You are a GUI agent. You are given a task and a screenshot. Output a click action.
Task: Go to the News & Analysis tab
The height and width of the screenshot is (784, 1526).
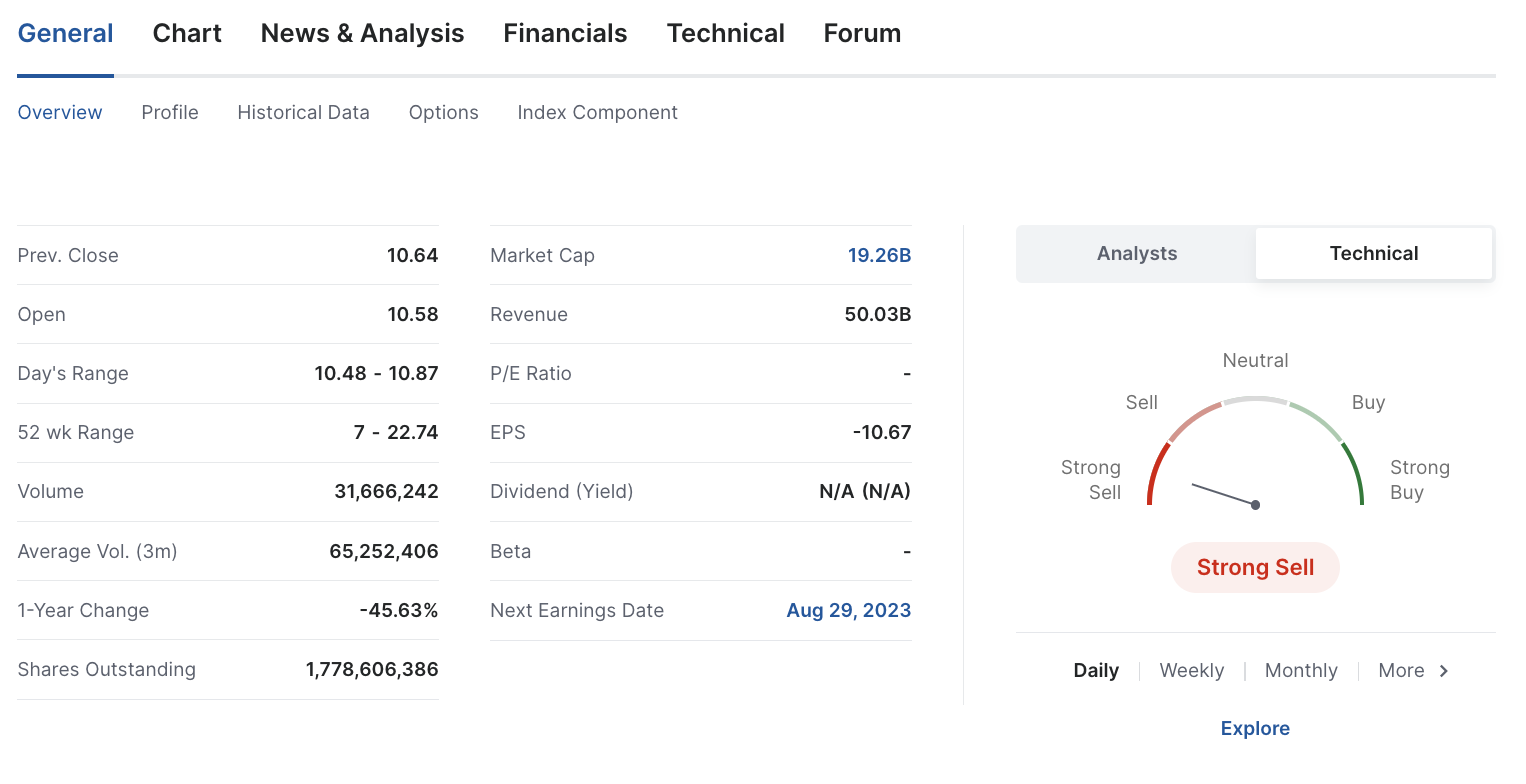click(362, 34)
